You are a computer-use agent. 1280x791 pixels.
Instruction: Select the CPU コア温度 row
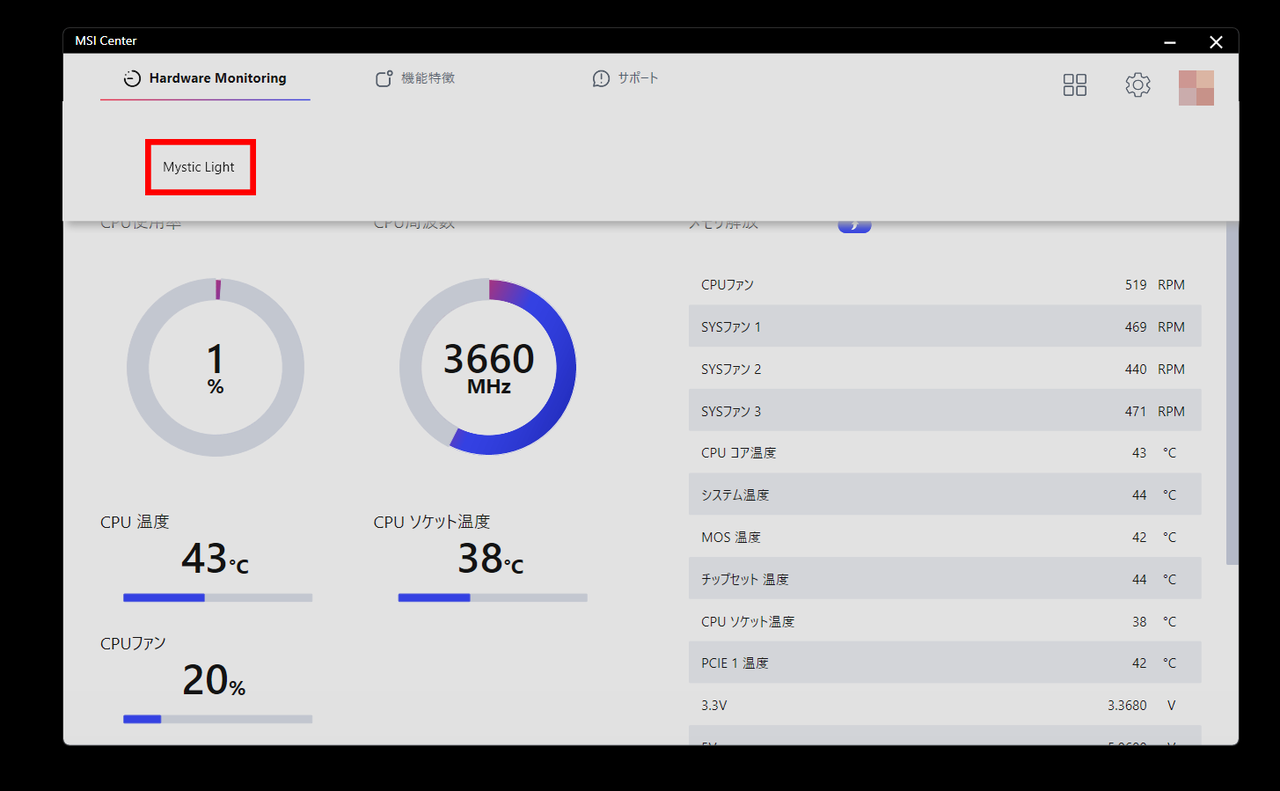coord(945,453)
